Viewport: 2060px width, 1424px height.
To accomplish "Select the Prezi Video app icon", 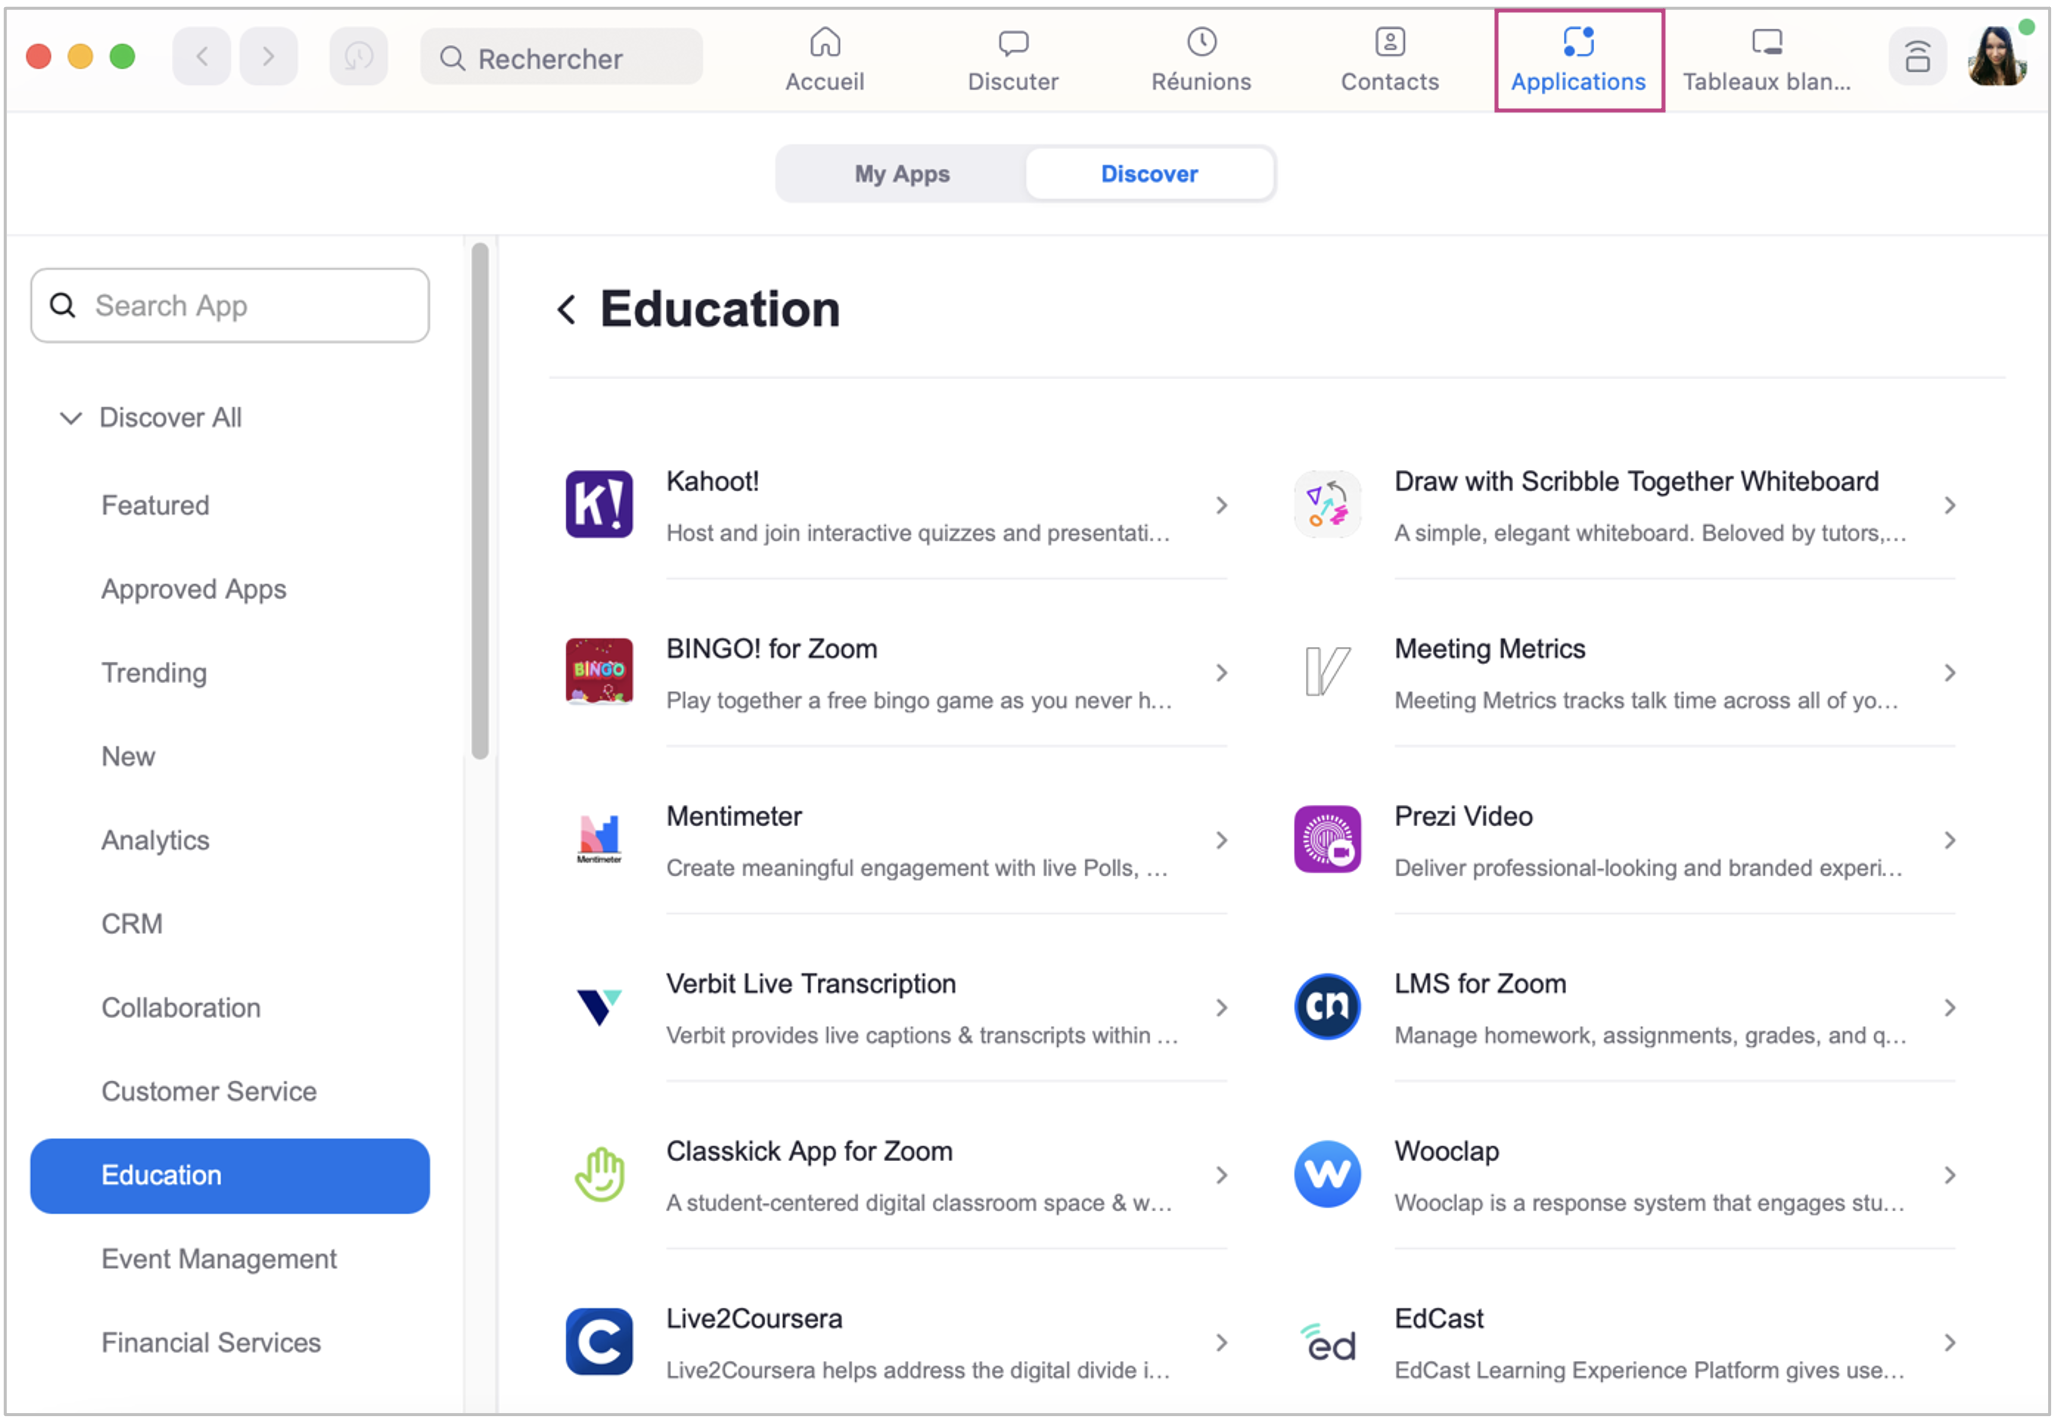I will click(1326, 839).
